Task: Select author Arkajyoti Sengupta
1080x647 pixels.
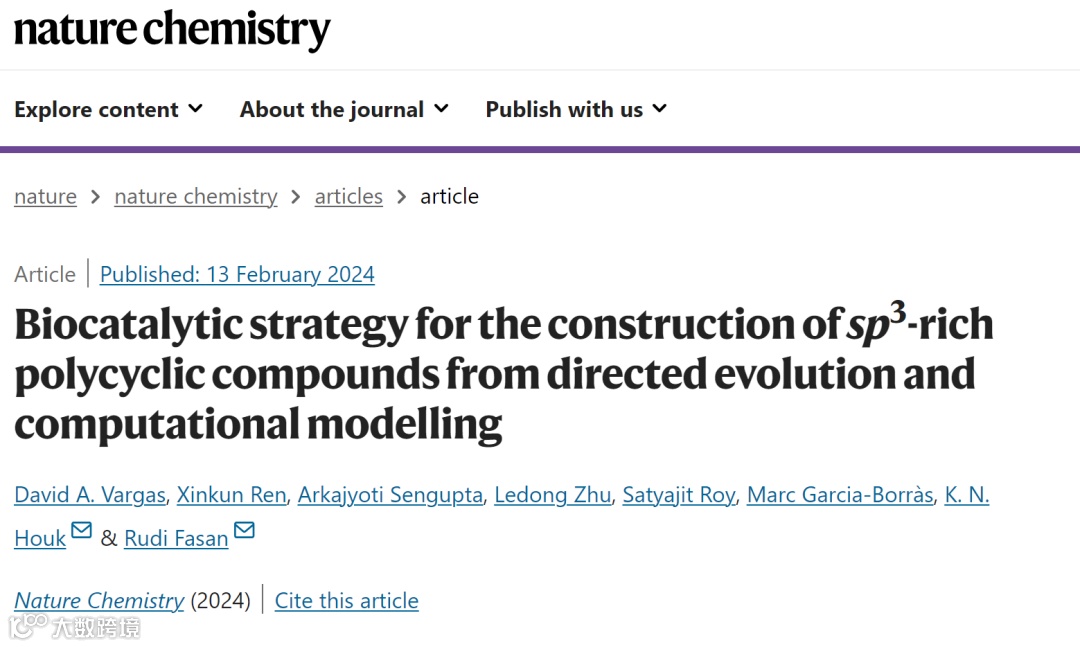Action: [x=391, y=495]
